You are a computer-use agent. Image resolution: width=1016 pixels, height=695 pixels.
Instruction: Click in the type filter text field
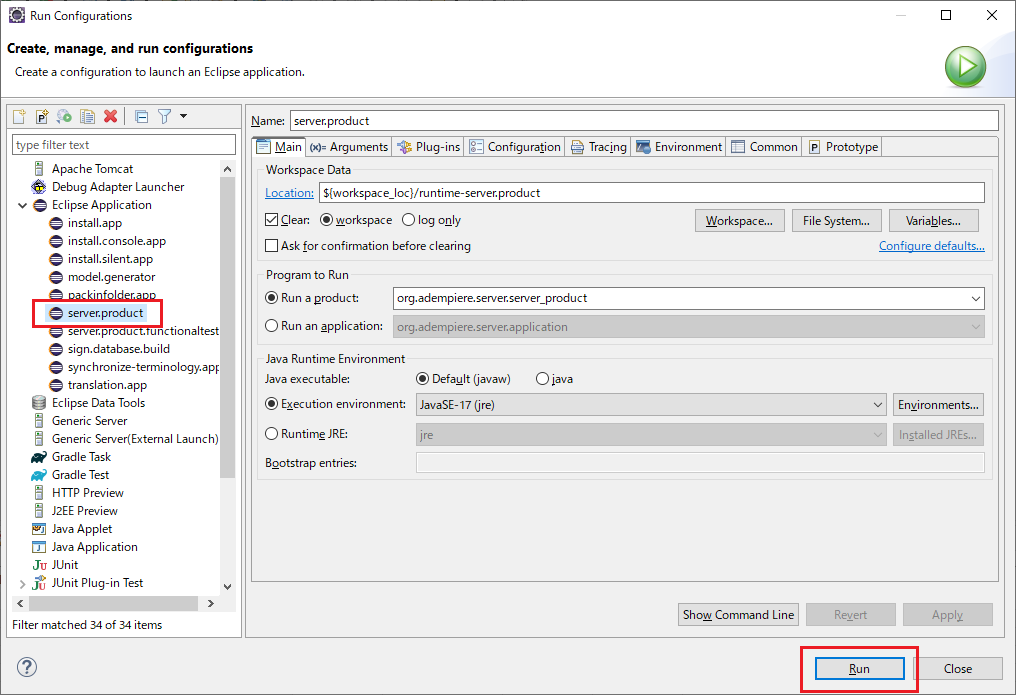pos(124,145)
